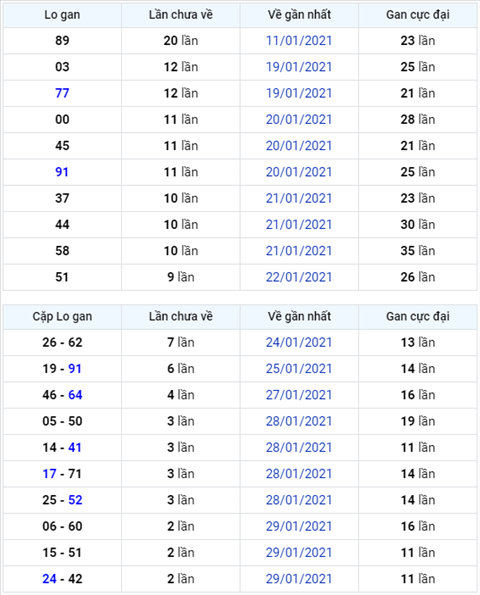Select '16 lần' in row 06 - 60
The width and height of the screenshot is (480, 595).
coord(418,526)
